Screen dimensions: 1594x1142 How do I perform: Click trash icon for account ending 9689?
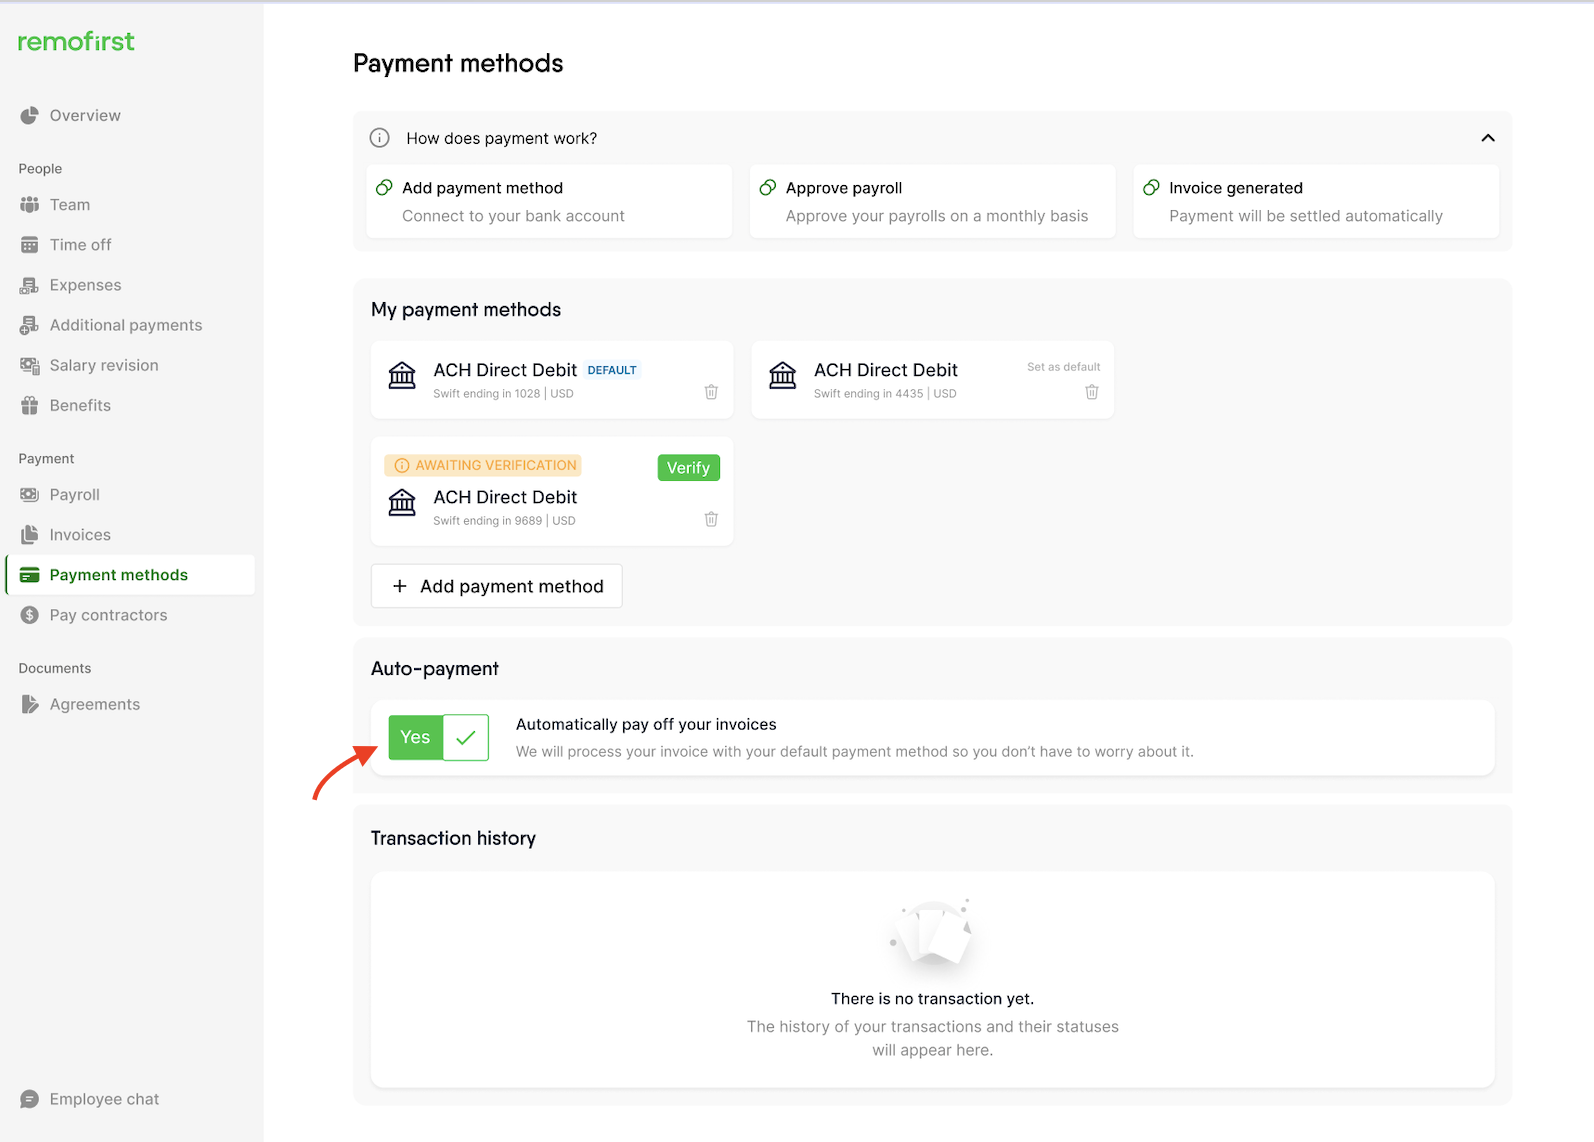(x=711, y=519)
